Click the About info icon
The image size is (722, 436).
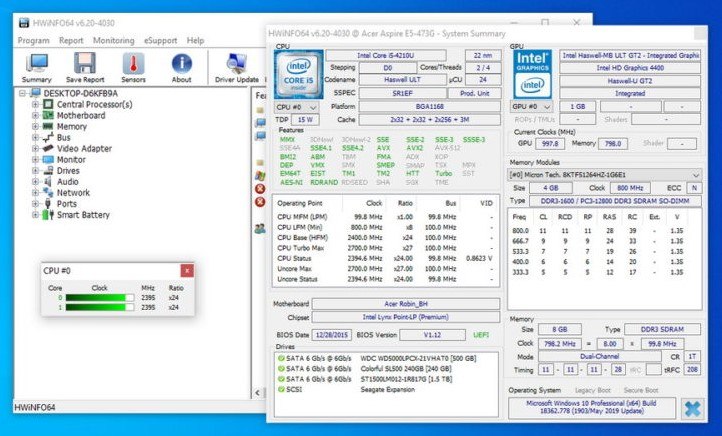(181, 67)
